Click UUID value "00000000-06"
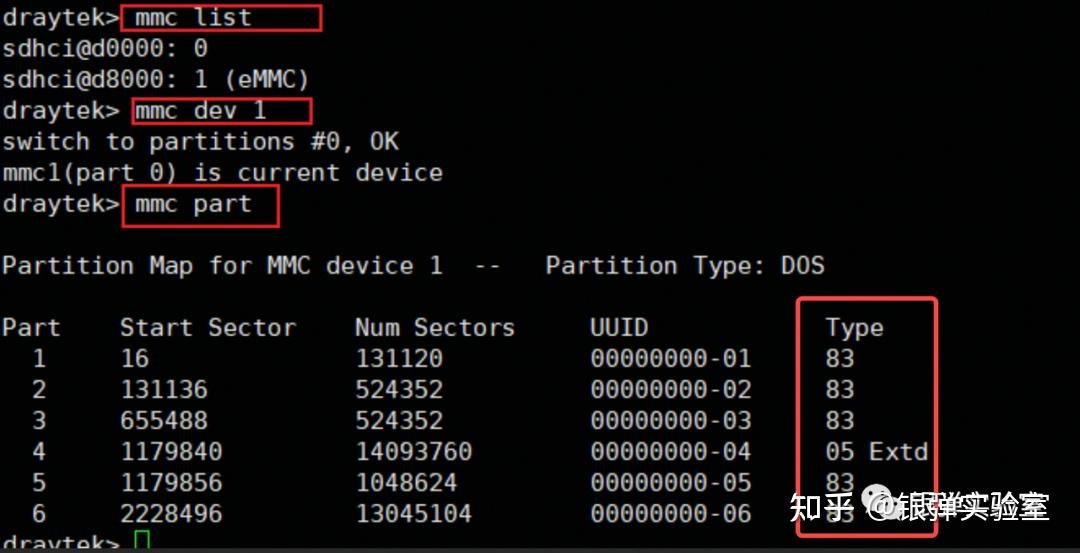This screenshot has width=1080, height=553. 670,514
